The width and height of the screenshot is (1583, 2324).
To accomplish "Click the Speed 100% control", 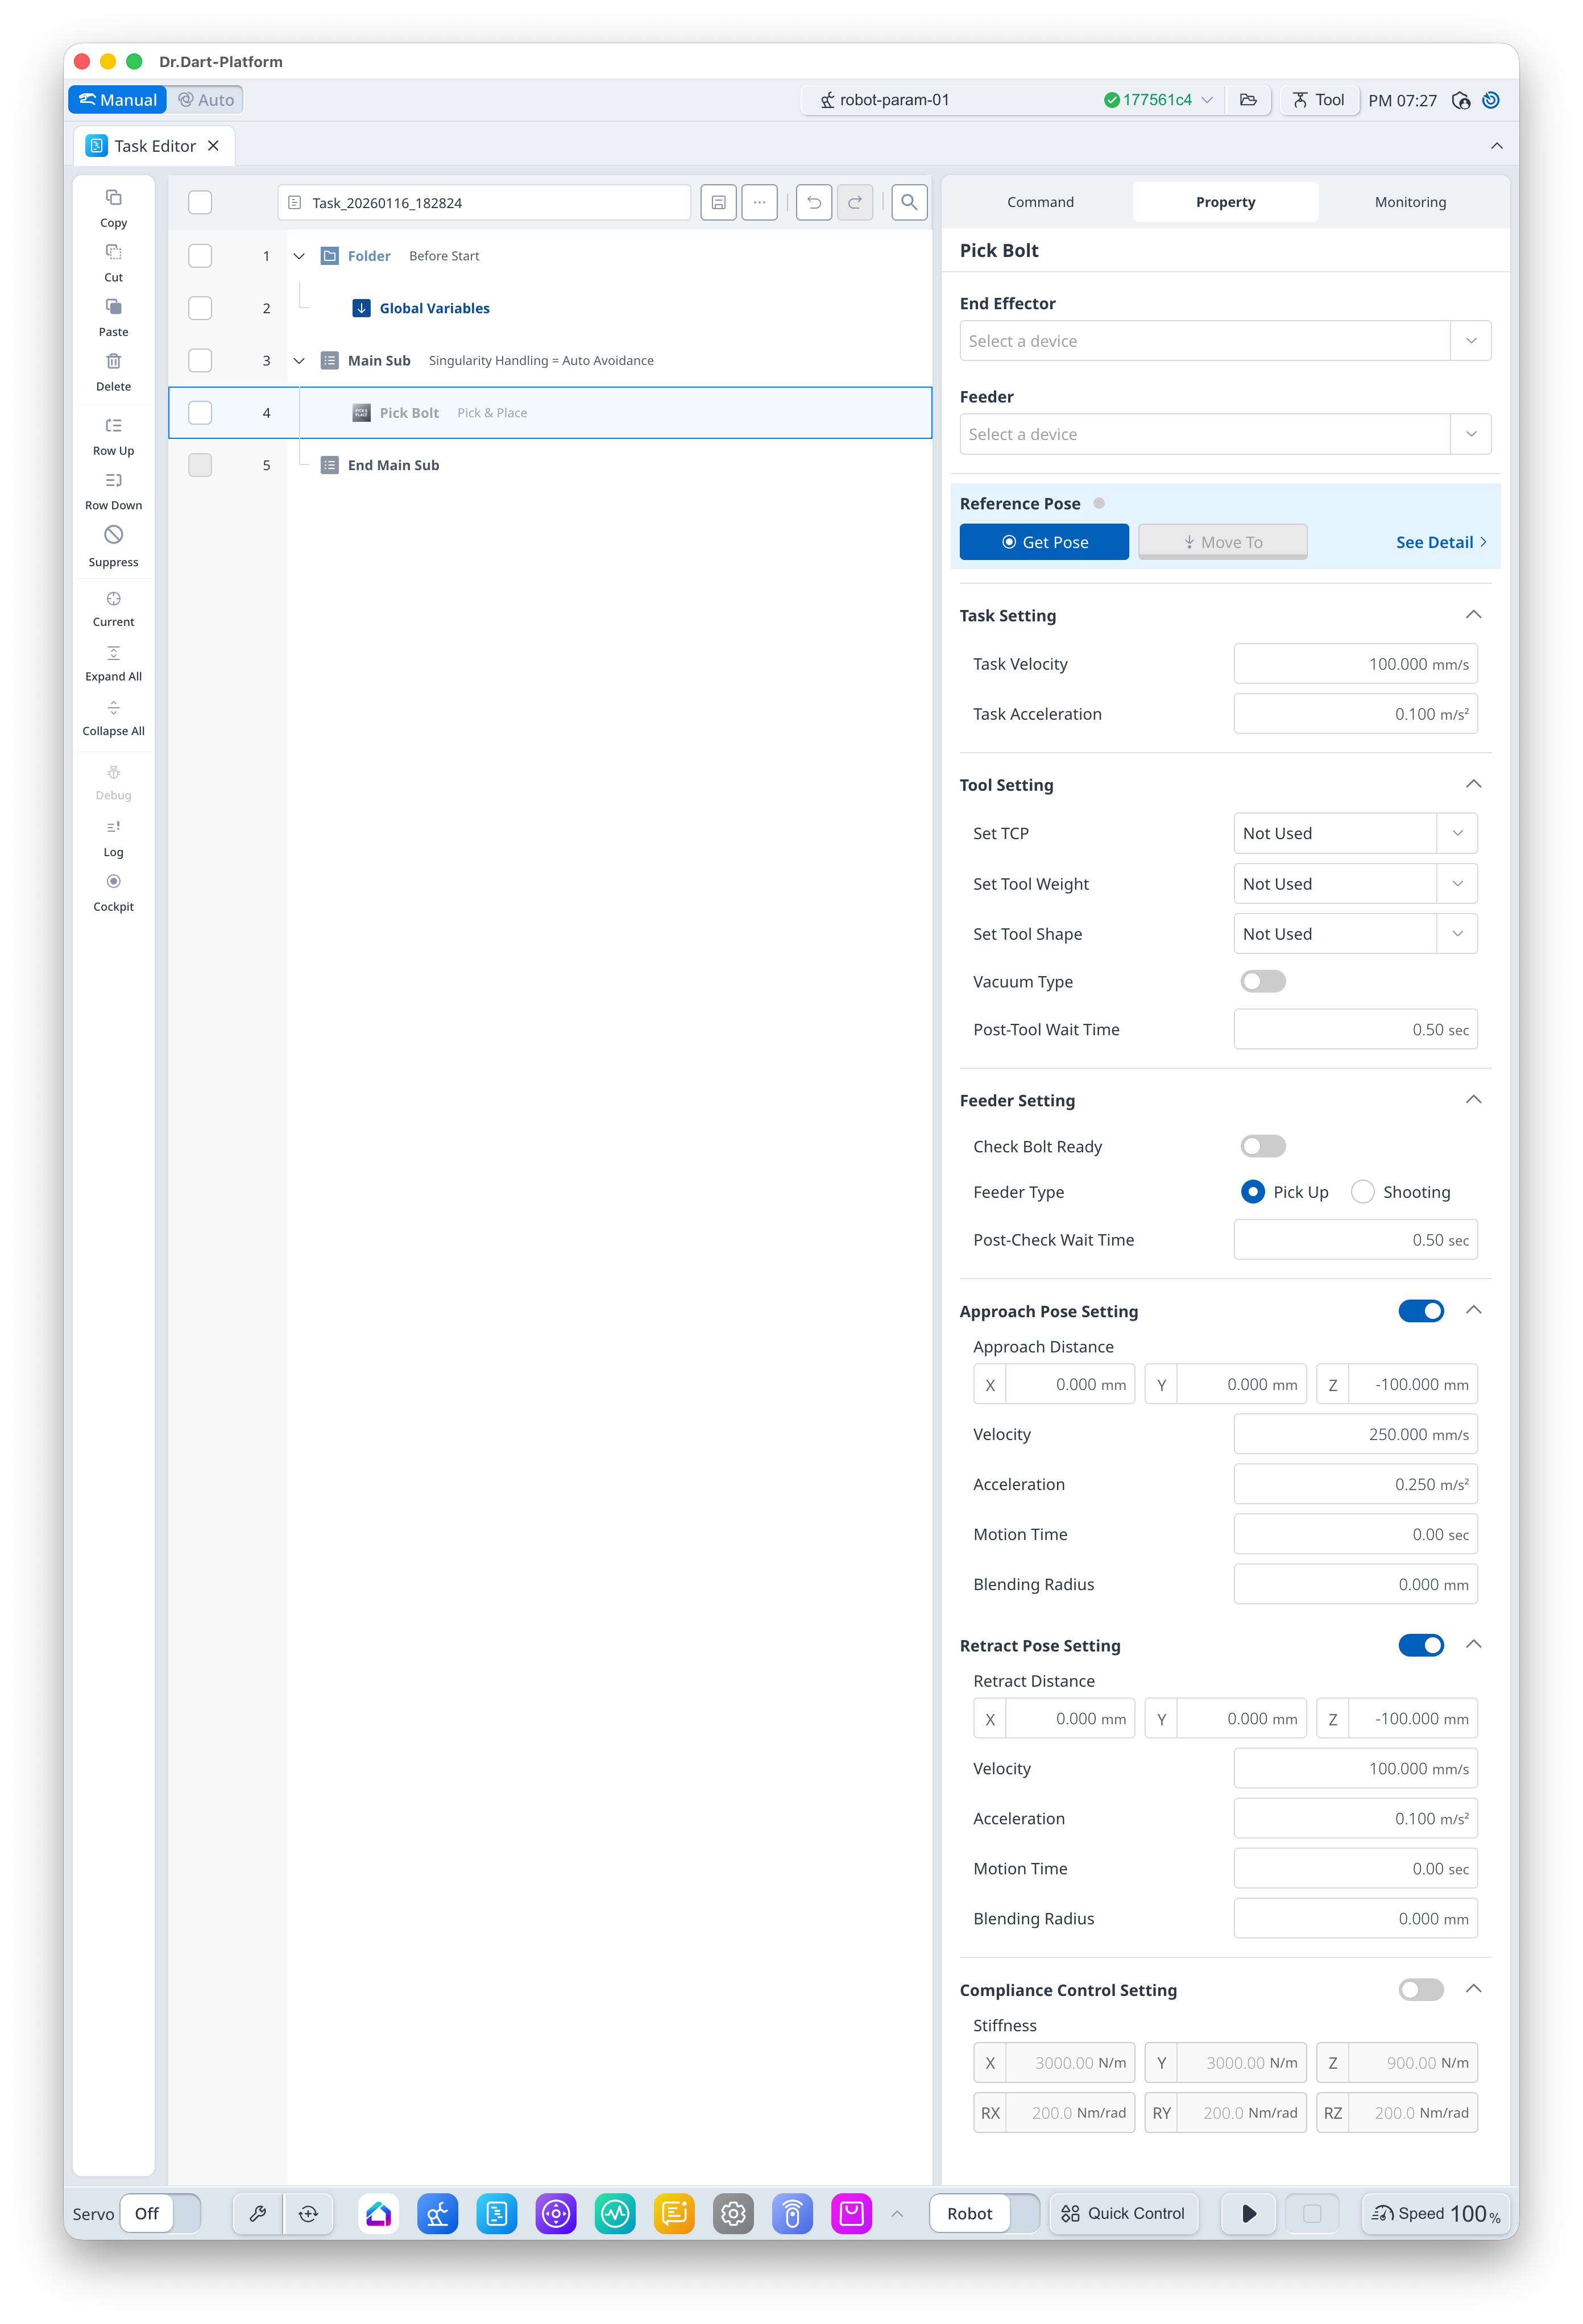I will click(x=1435, y=2213).
